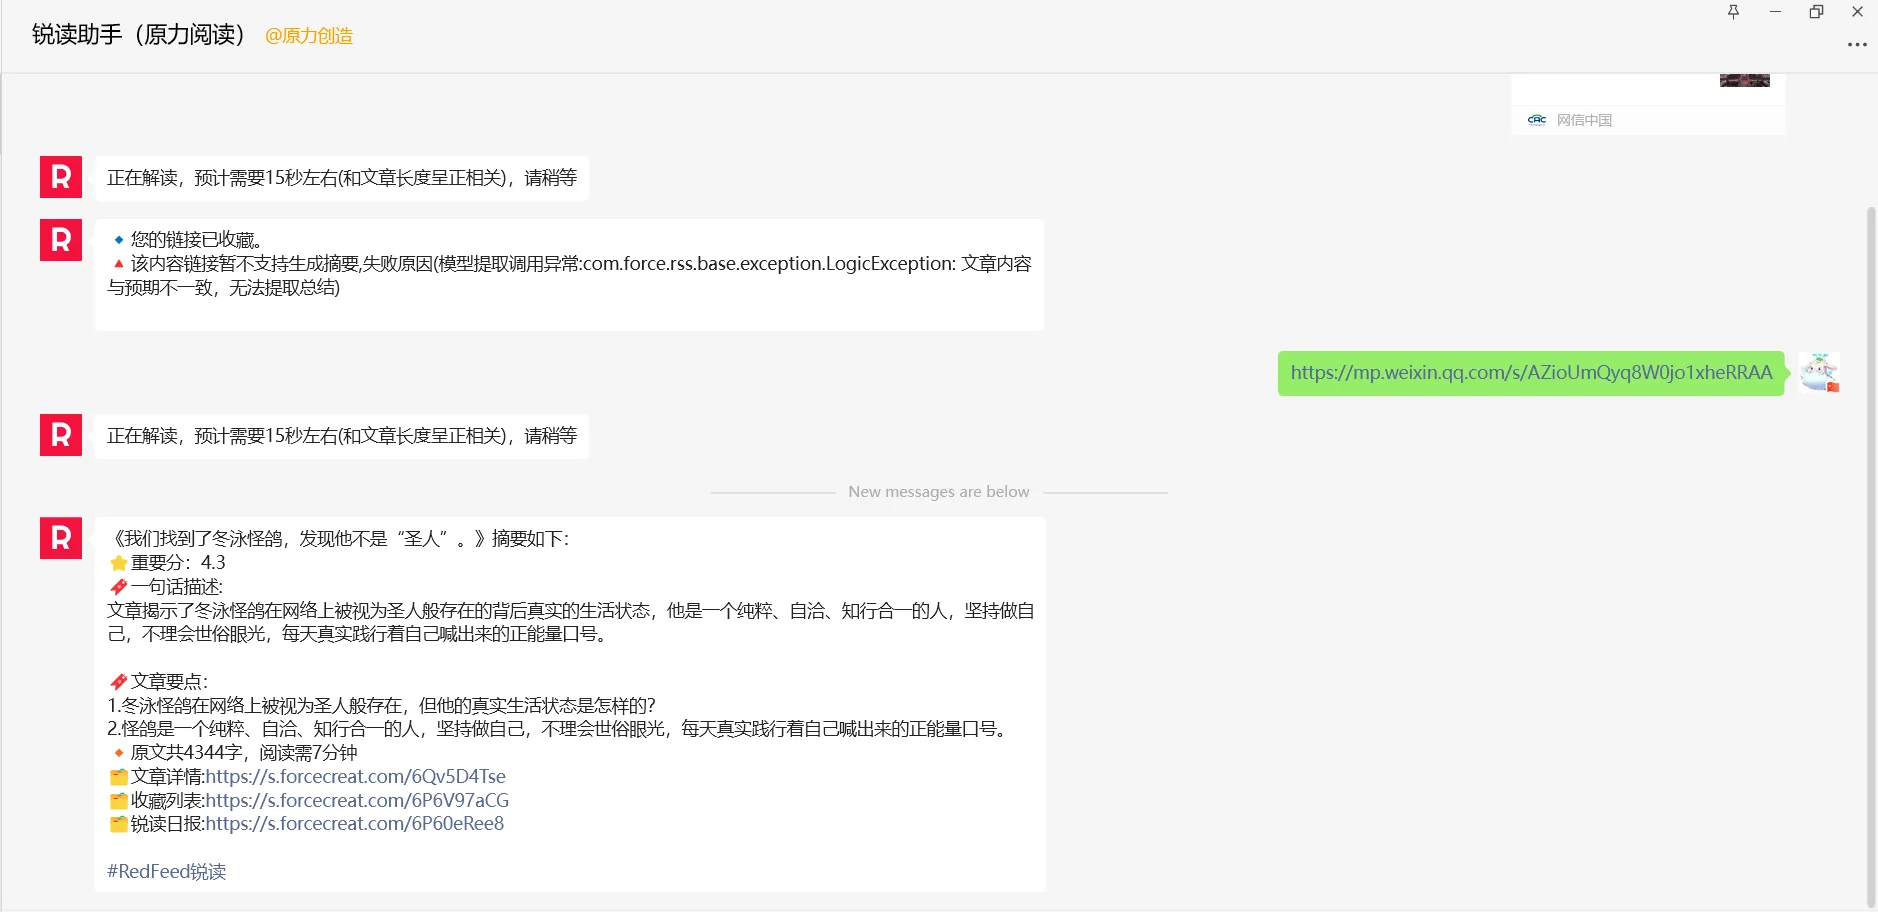Open the 网信中国 shared article card

pos(1648,104)
